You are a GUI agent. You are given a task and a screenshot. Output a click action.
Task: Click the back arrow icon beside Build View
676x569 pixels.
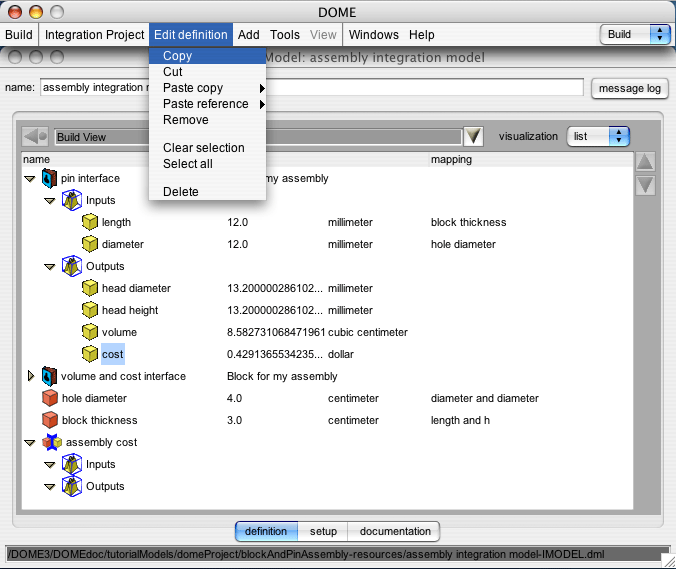point(35,137)
